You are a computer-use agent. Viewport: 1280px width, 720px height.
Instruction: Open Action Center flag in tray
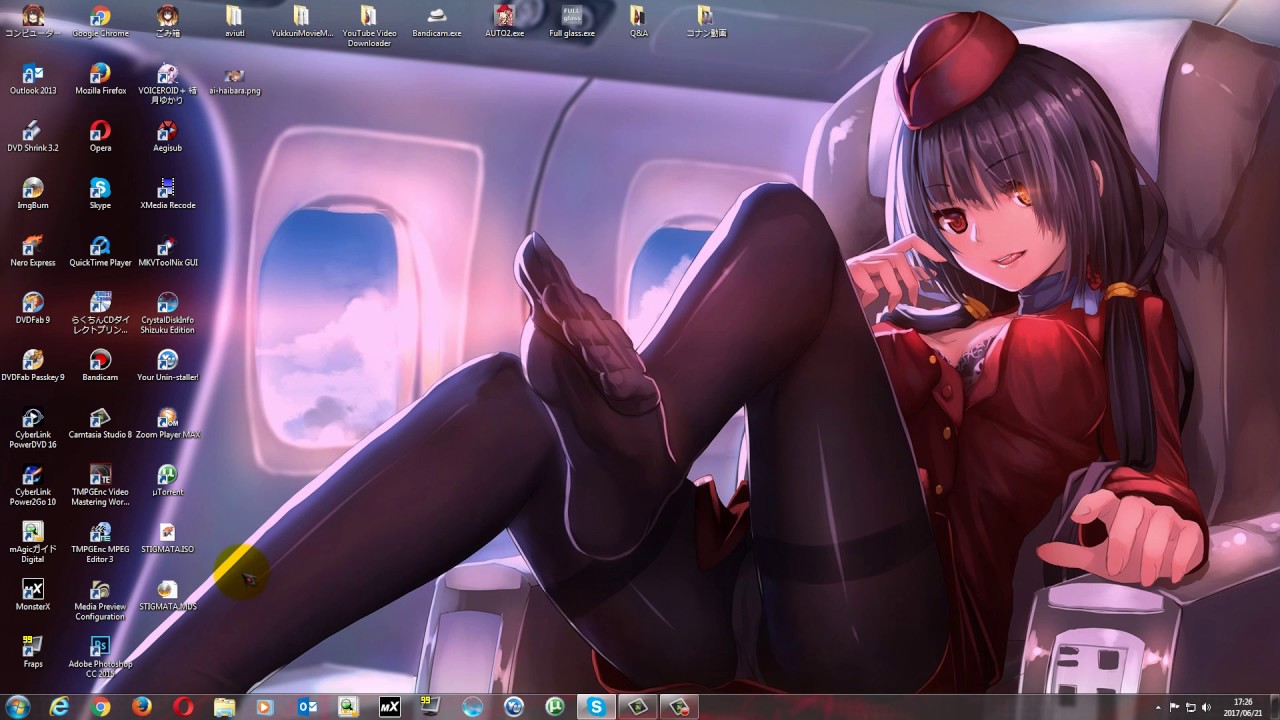(1175, 708)
